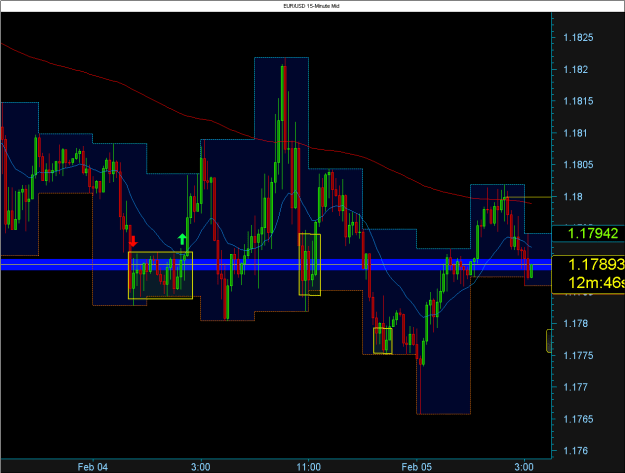Click the 1.1815 price axis label
This screenshot has width=625, height=473.
(x=578, y=101)
